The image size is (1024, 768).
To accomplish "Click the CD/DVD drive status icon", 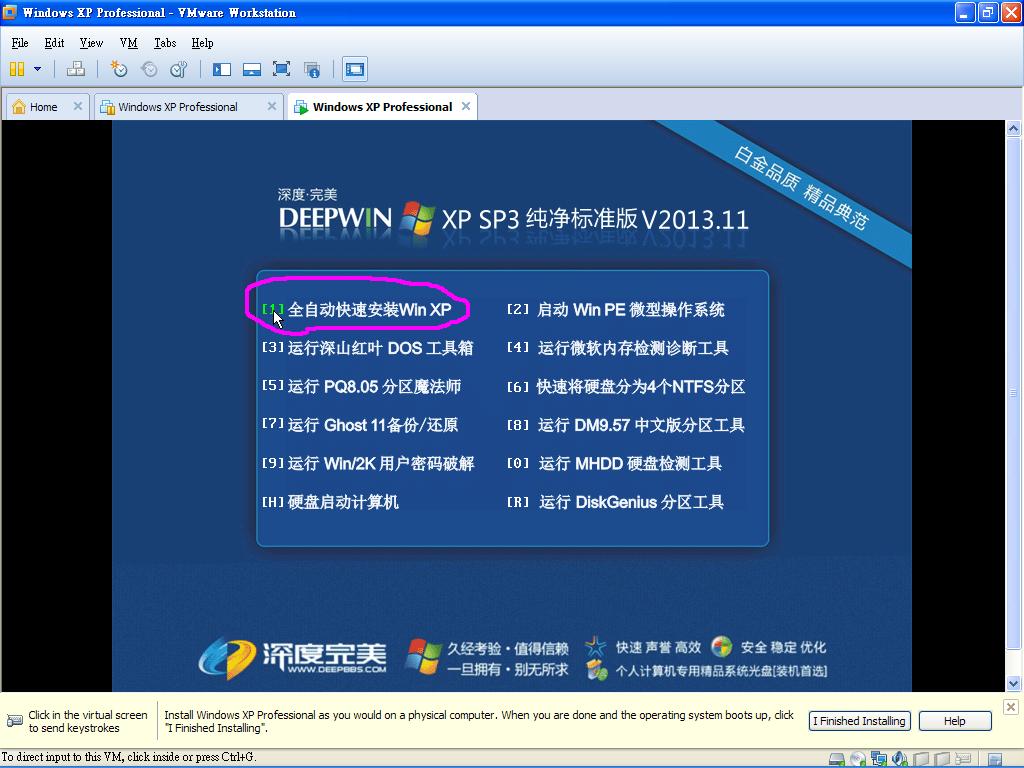I will click(858, 760).
